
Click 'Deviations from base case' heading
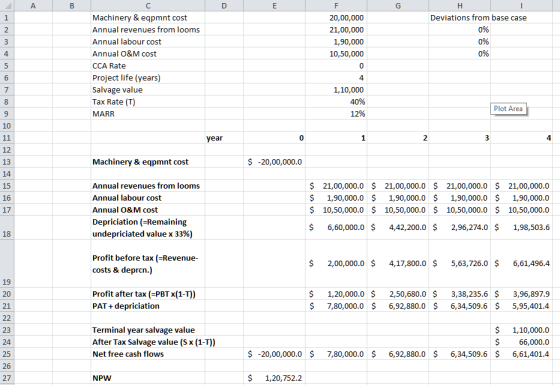point(478,18)
